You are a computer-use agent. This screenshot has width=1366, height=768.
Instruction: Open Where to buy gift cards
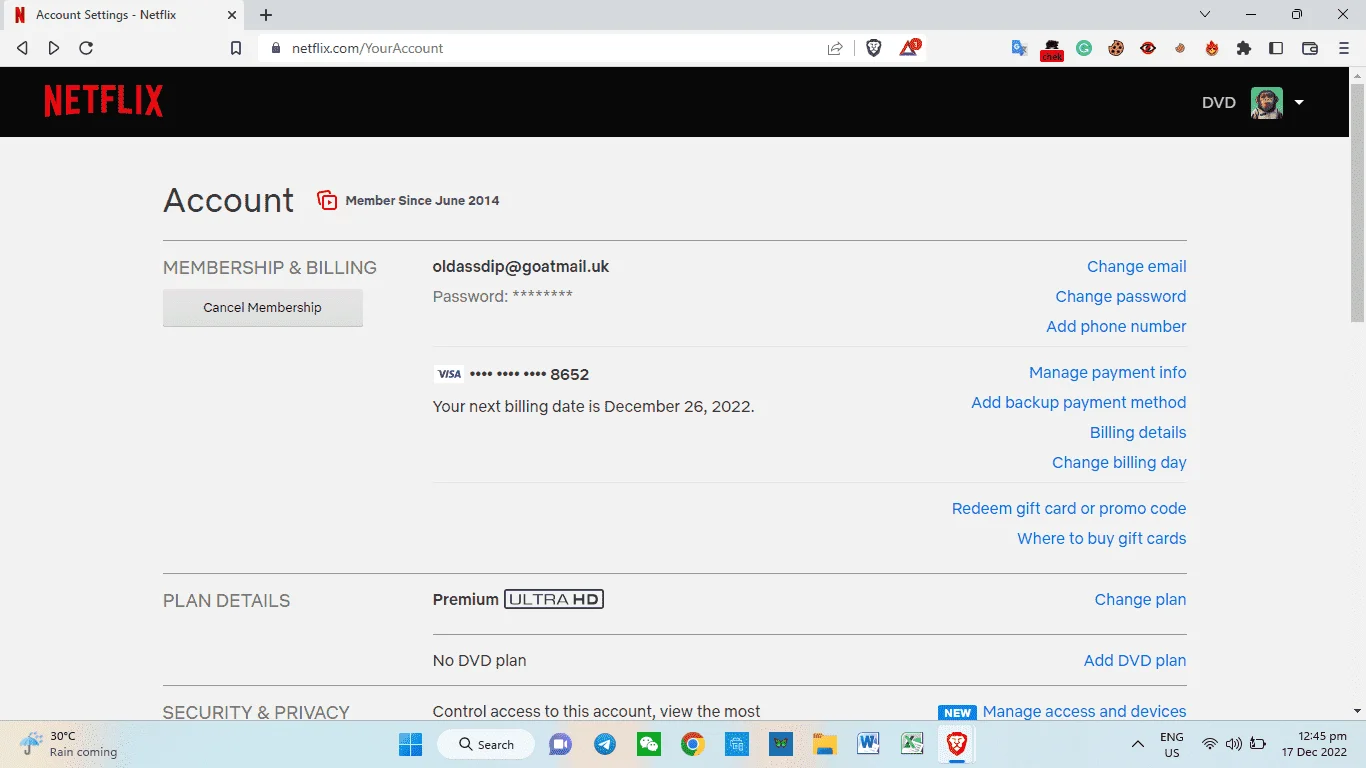pyautogui.click(x=1102, y=538)
